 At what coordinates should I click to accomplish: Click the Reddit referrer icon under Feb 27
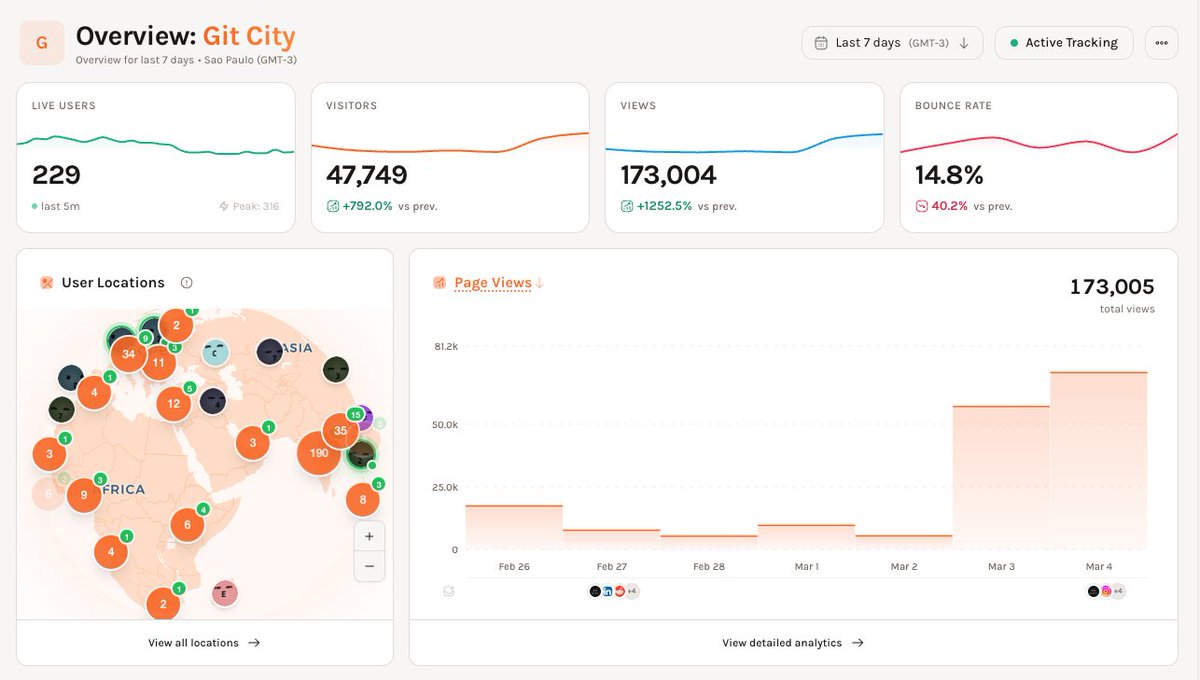click(x=620, y=591)
